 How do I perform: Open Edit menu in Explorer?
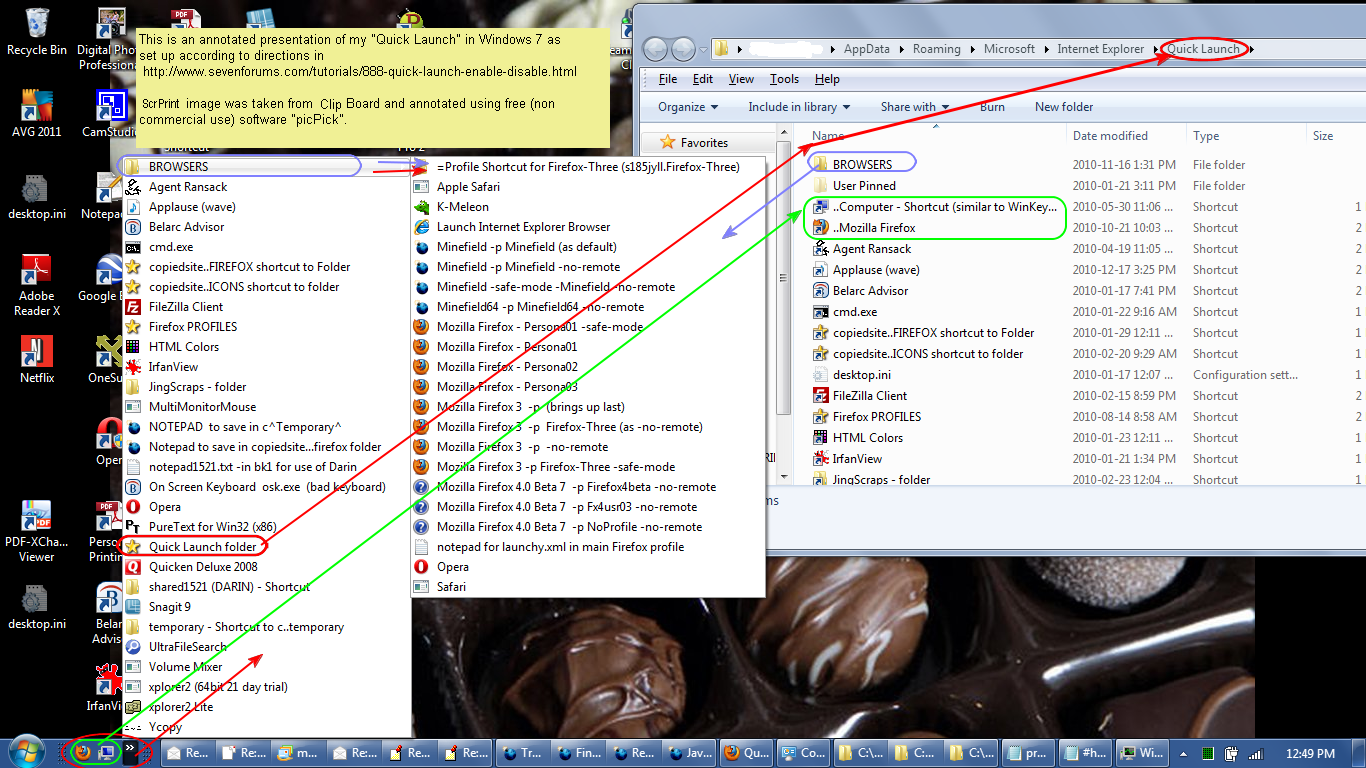pos(703,79)
